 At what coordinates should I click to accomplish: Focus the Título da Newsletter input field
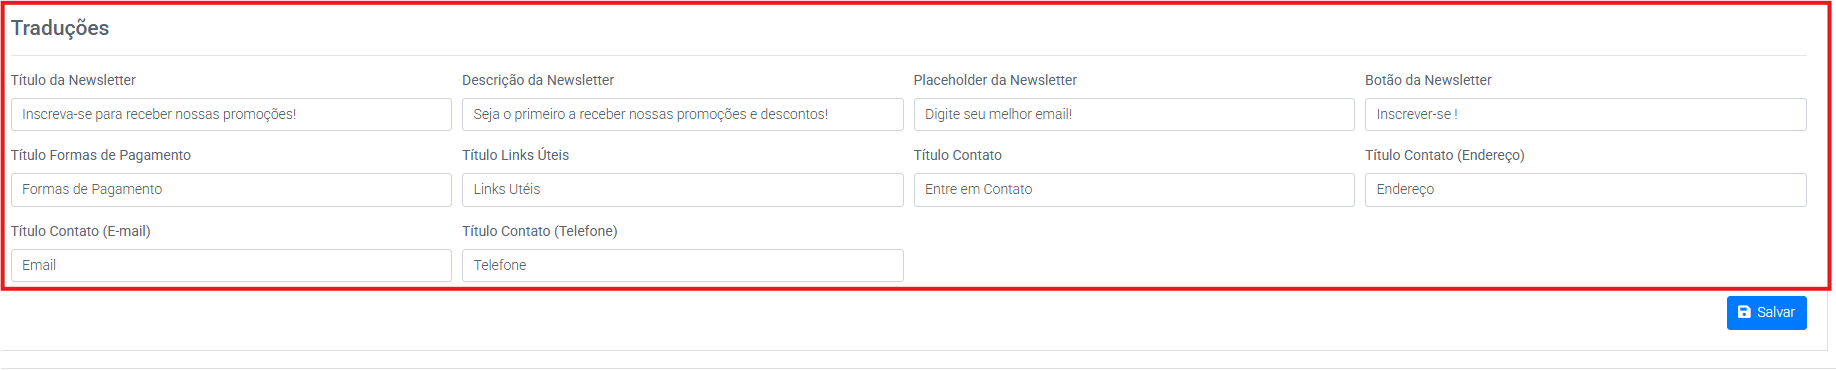click(231, 114)
